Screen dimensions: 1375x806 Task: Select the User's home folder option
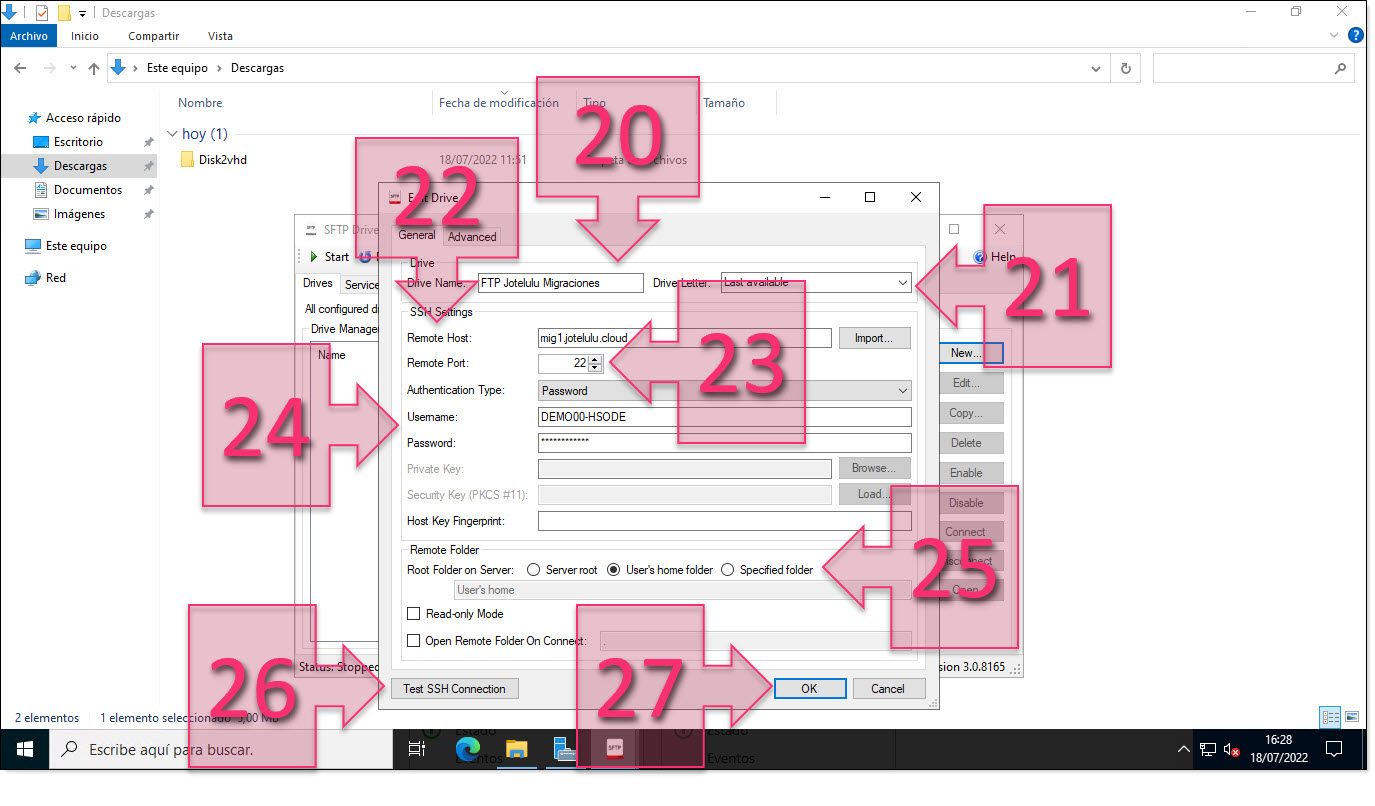pos(614,570)
